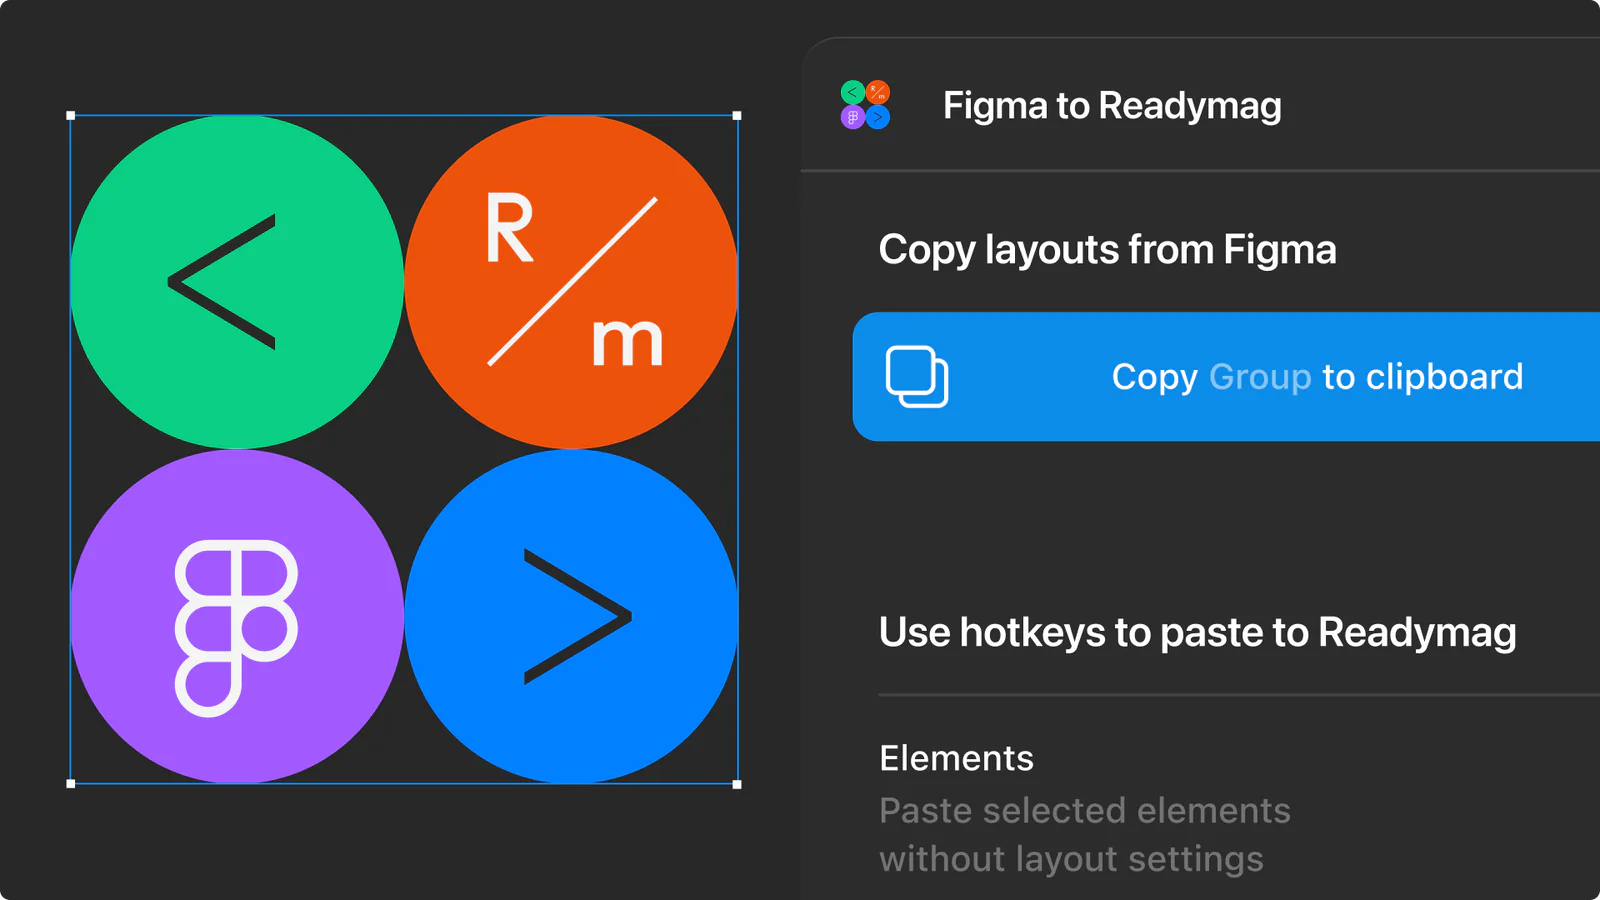Click the bottom-left selection handle
Screen dimensions: 1600x900
tap(71, 784)
